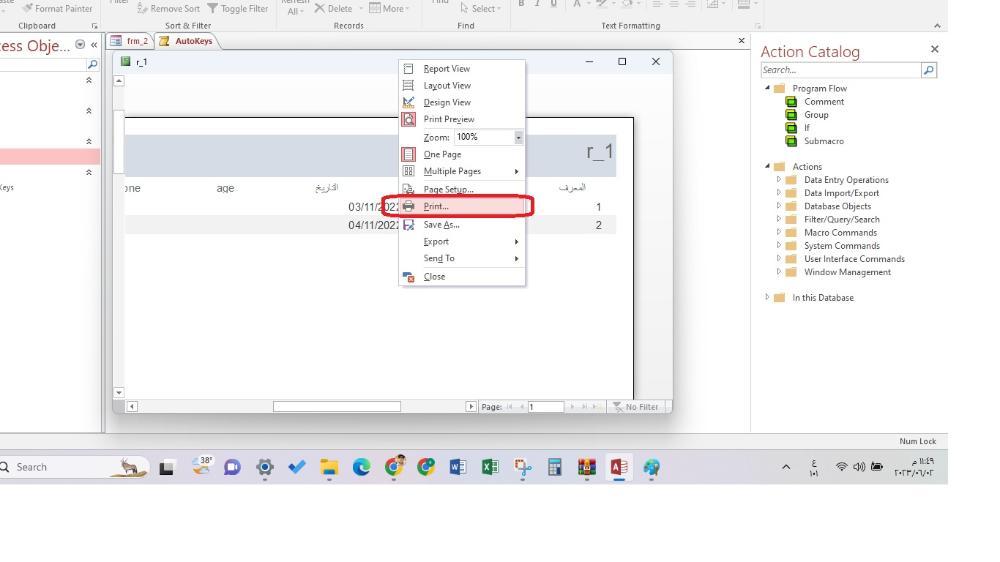Image resolution: width=1000 pixels, height=562 pixels.
Task: Toggle underline text formatting
Action: pyautogui.click(x=553, y=4)
